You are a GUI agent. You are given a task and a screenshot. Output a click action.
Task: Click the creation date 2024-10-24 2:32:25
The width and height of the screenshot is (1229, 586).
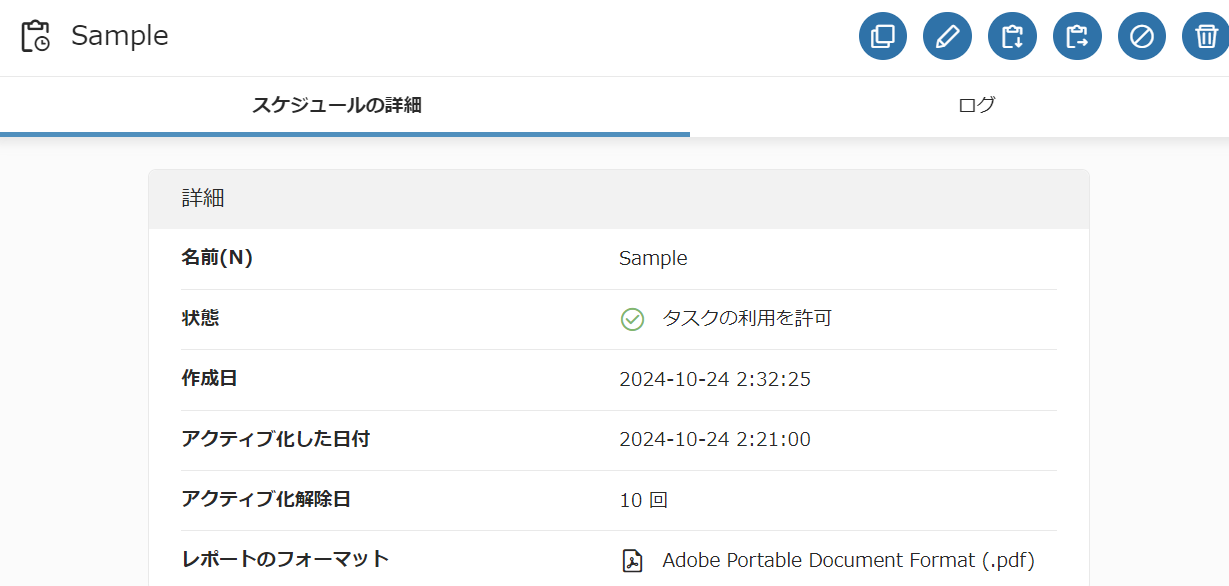[x=715, y=379]
